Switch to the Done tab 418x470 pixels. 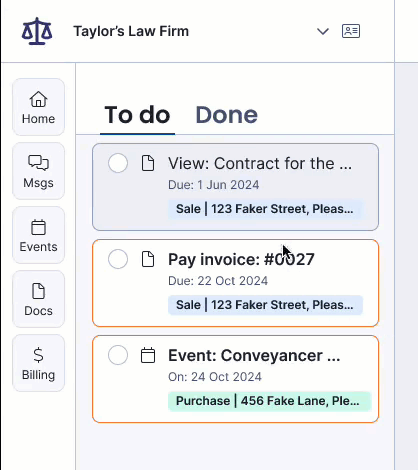pyautogui.click(x=226, y=115)
